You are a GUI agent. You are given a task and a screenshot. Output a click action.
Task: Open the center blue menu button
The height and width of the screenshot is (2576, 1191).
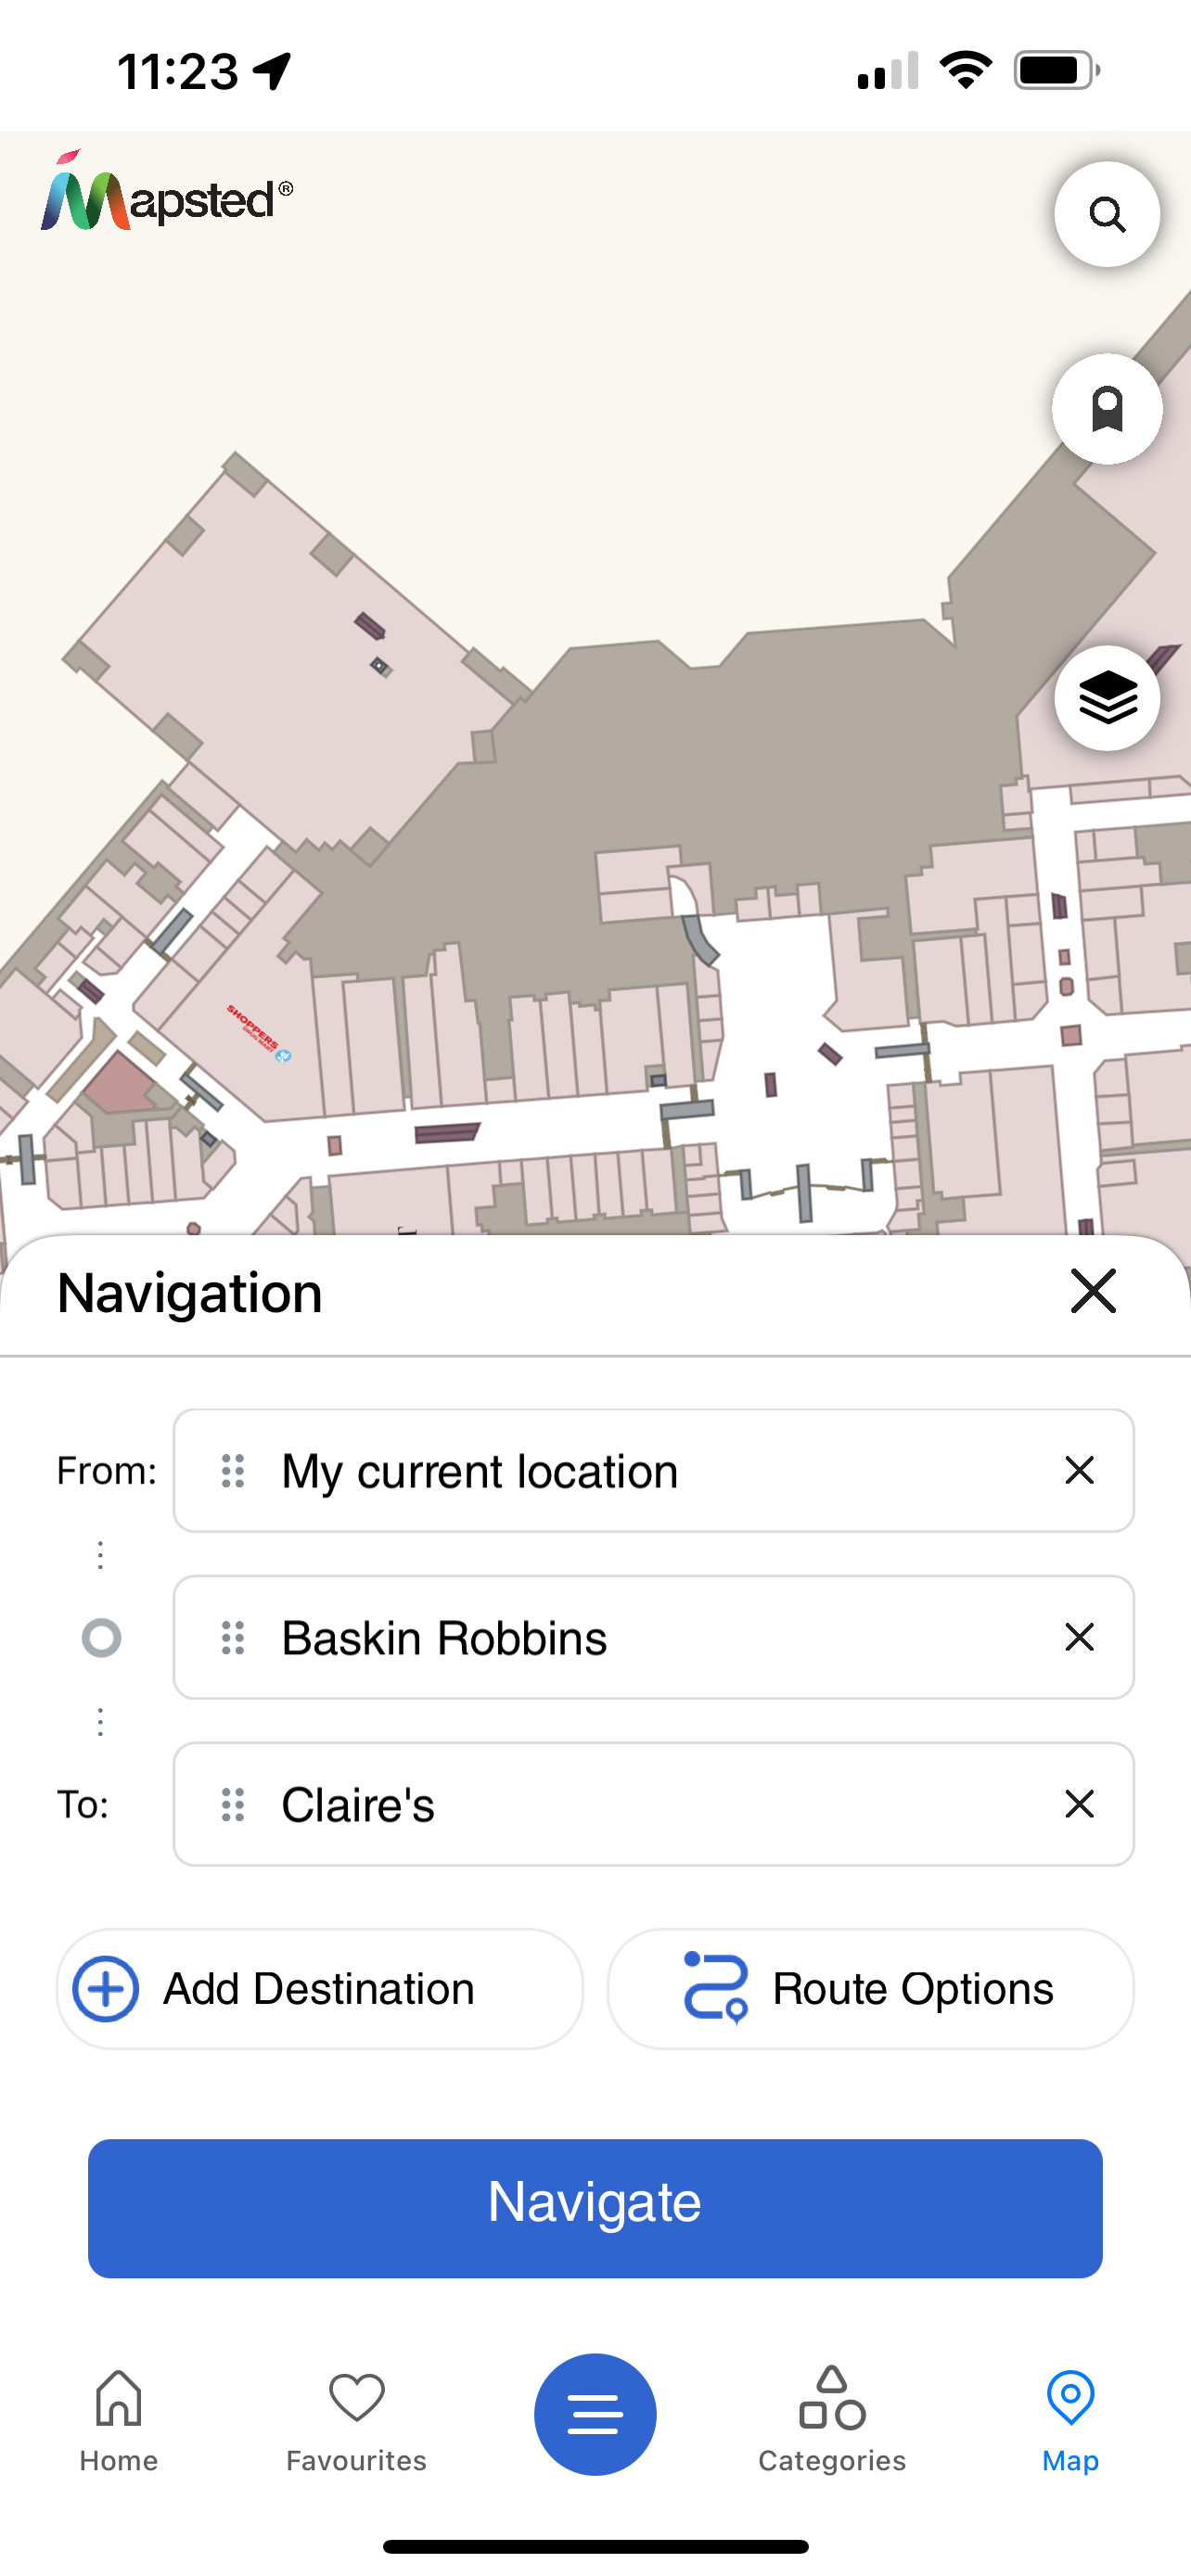point(595,2415)
